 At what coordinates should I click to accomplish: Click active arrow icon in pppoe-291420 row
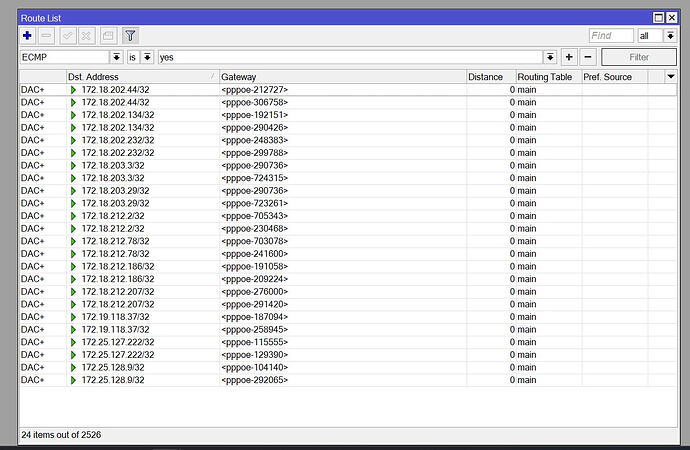(x=73, y=304)
